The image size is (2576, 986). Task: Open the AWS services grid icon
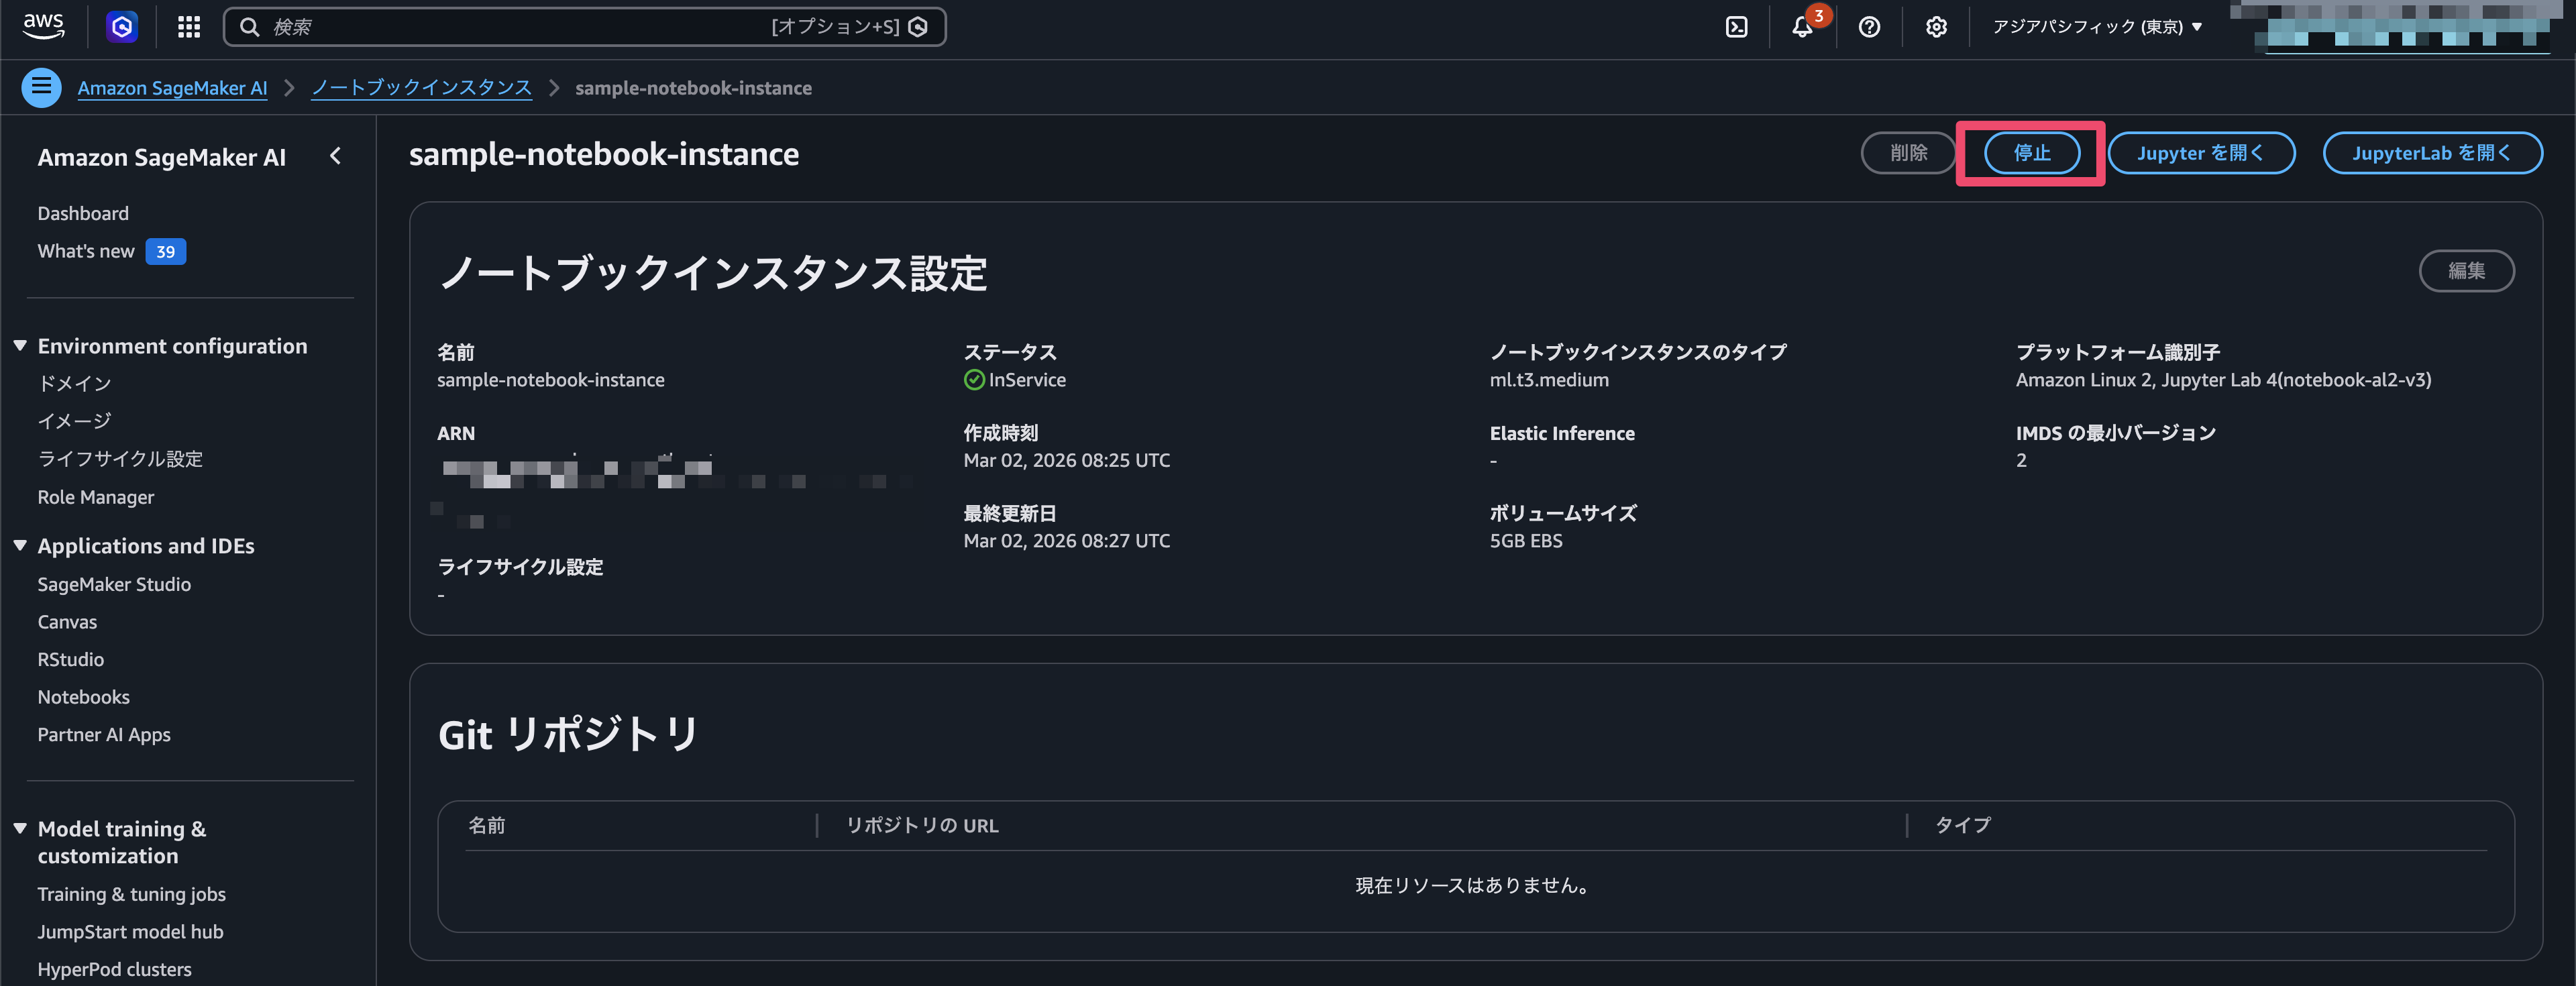coord(189,26)
